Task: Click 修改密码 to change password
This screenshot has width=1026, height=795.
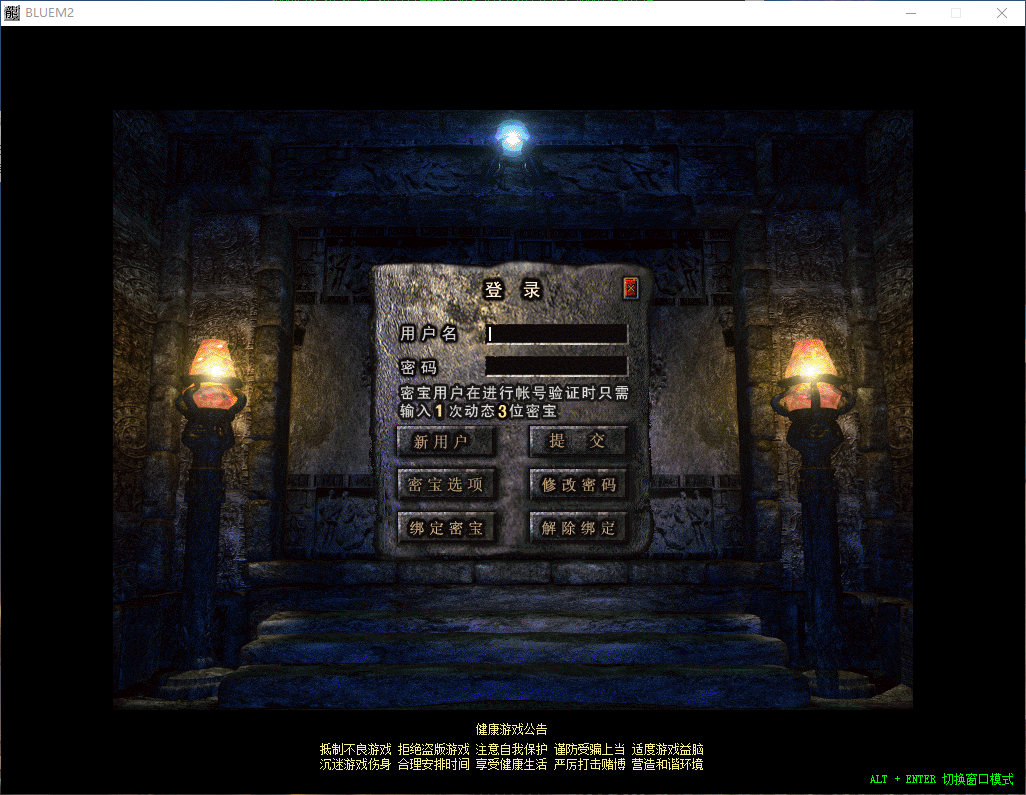Action: tap(578, 484)
